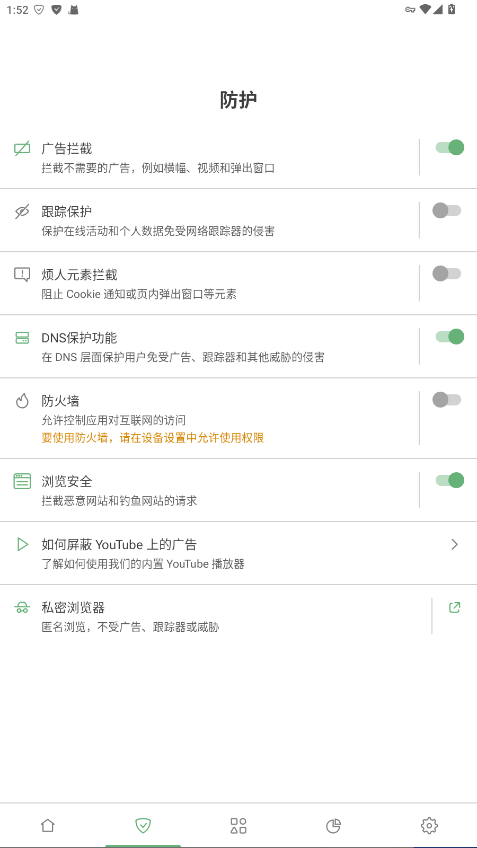Tap the firewall flame icon
This screenshot has width=477, height=848.
[x=22, y=401]
